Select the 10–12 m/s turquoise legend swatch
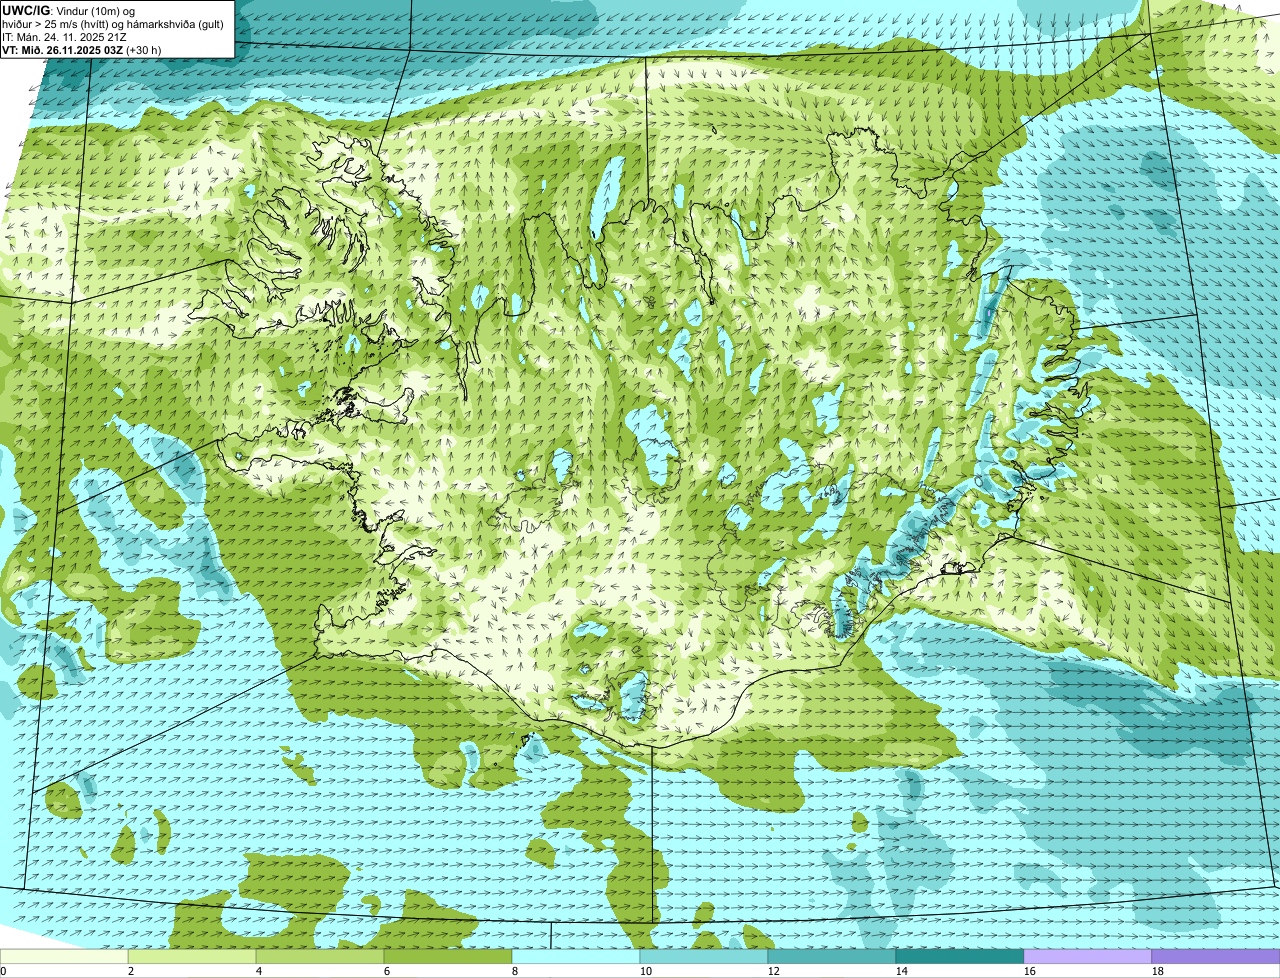1280x978 pixels. [704, 956]
